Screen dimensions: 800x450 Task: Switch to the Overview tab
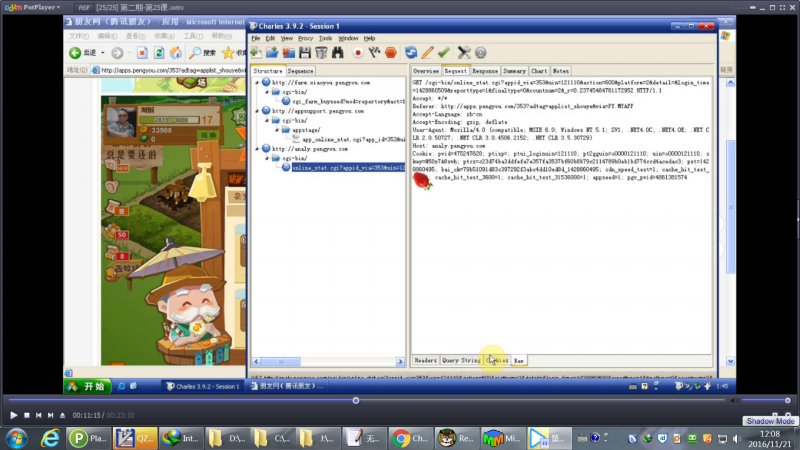click(426, 71)
